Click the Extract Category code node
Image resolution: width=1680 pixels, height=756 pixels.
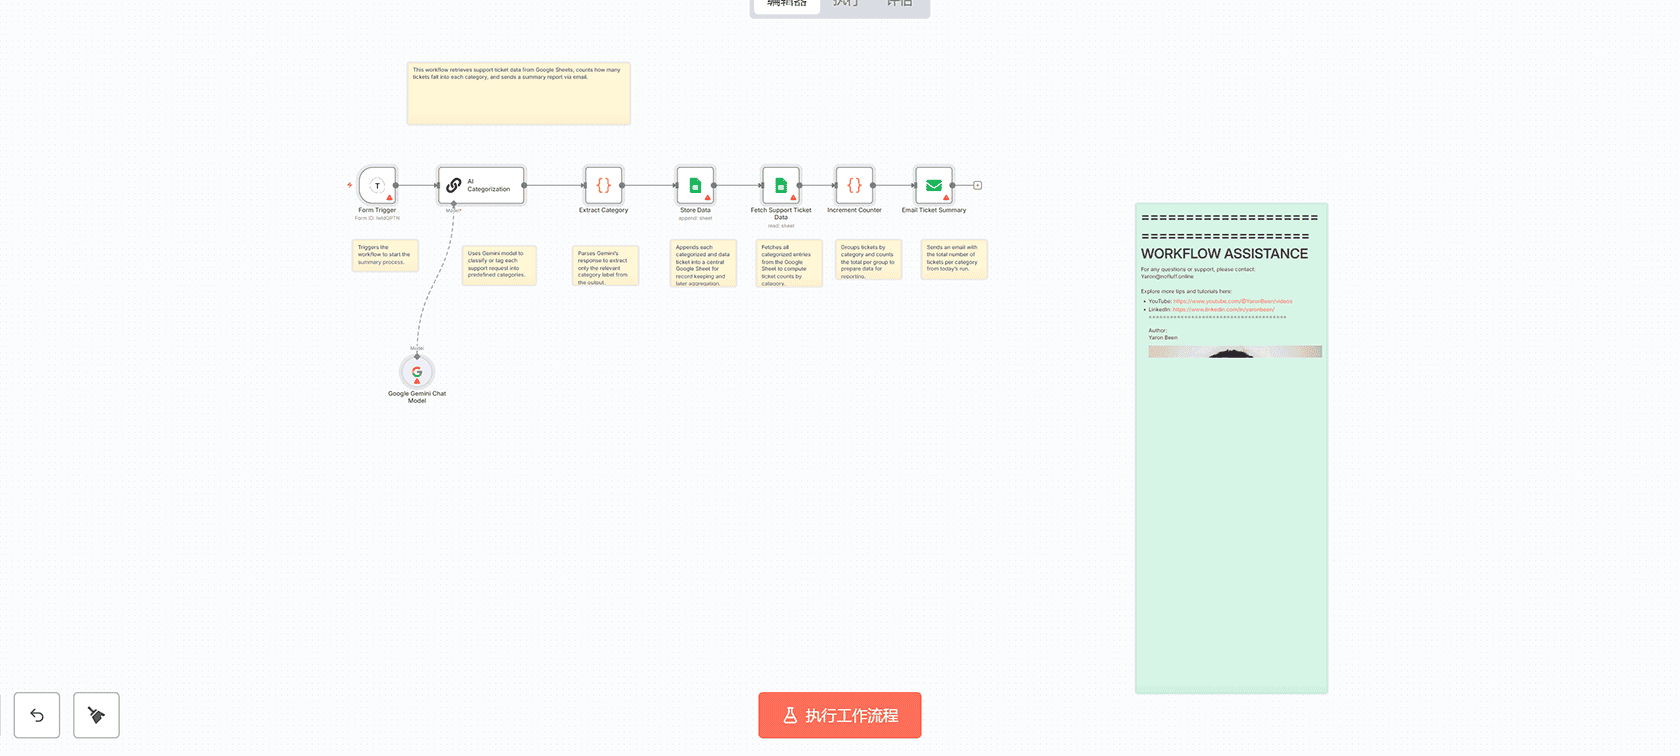(x=603, y=185)
